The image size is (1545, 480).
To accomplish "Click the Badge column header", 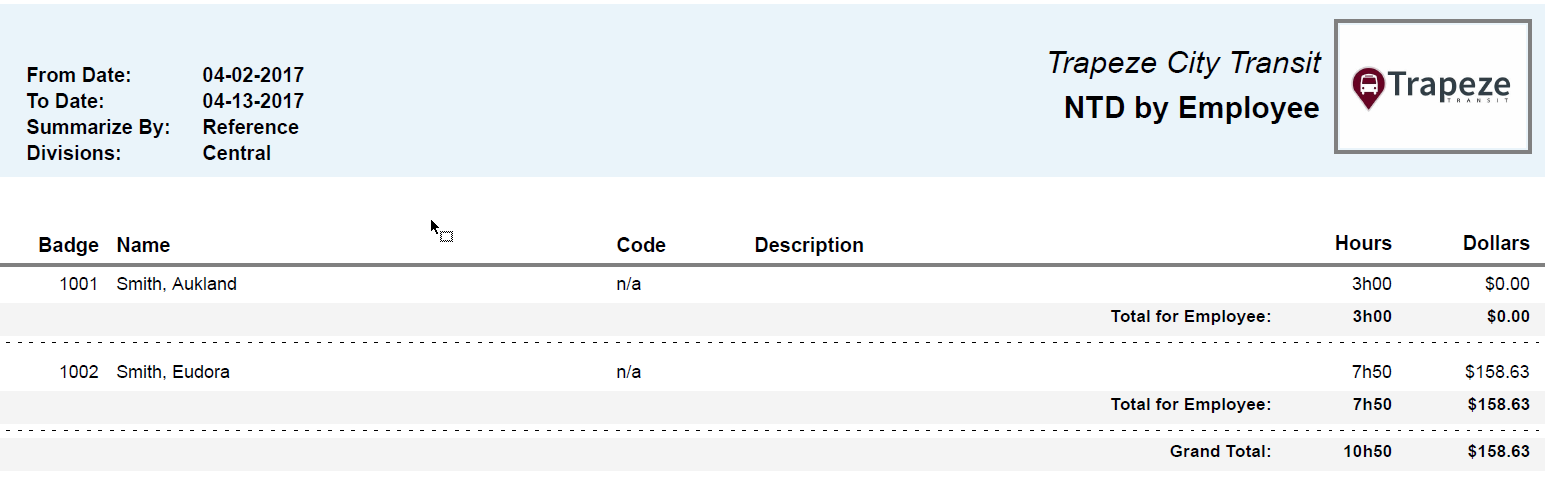I will [69, 245].
